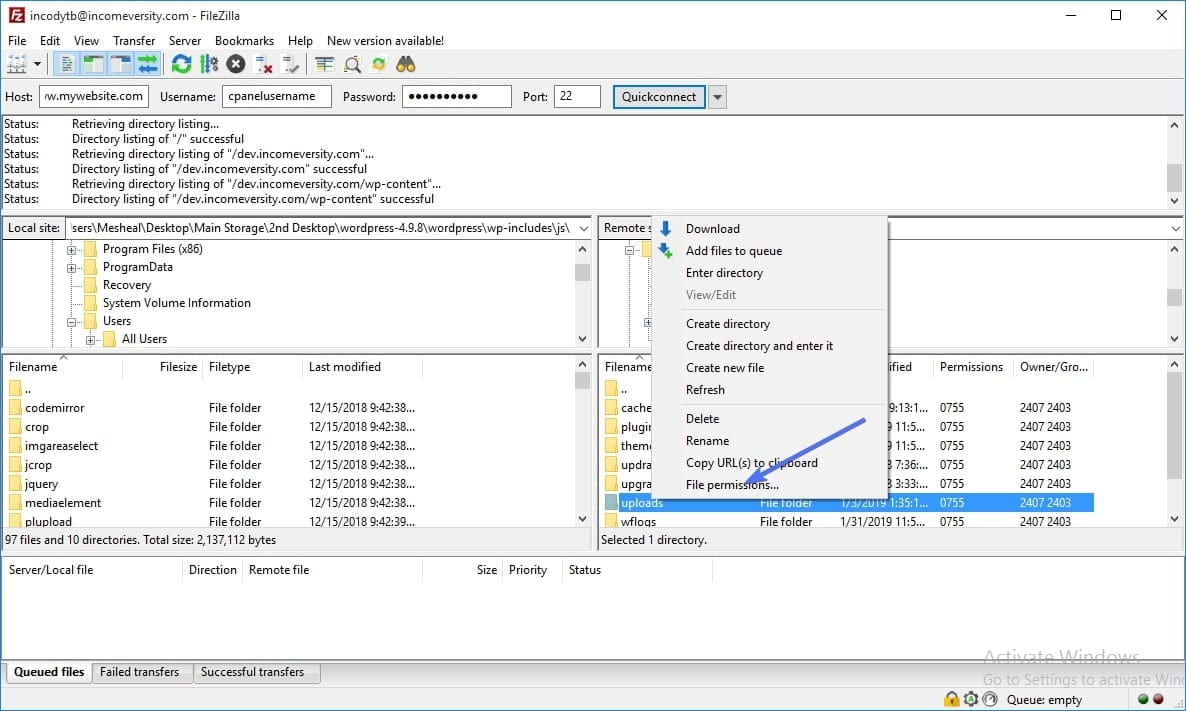Select the mediaelement folder in local list
Viewport: 1186px width, 711px height.
(x=63, y=503)
